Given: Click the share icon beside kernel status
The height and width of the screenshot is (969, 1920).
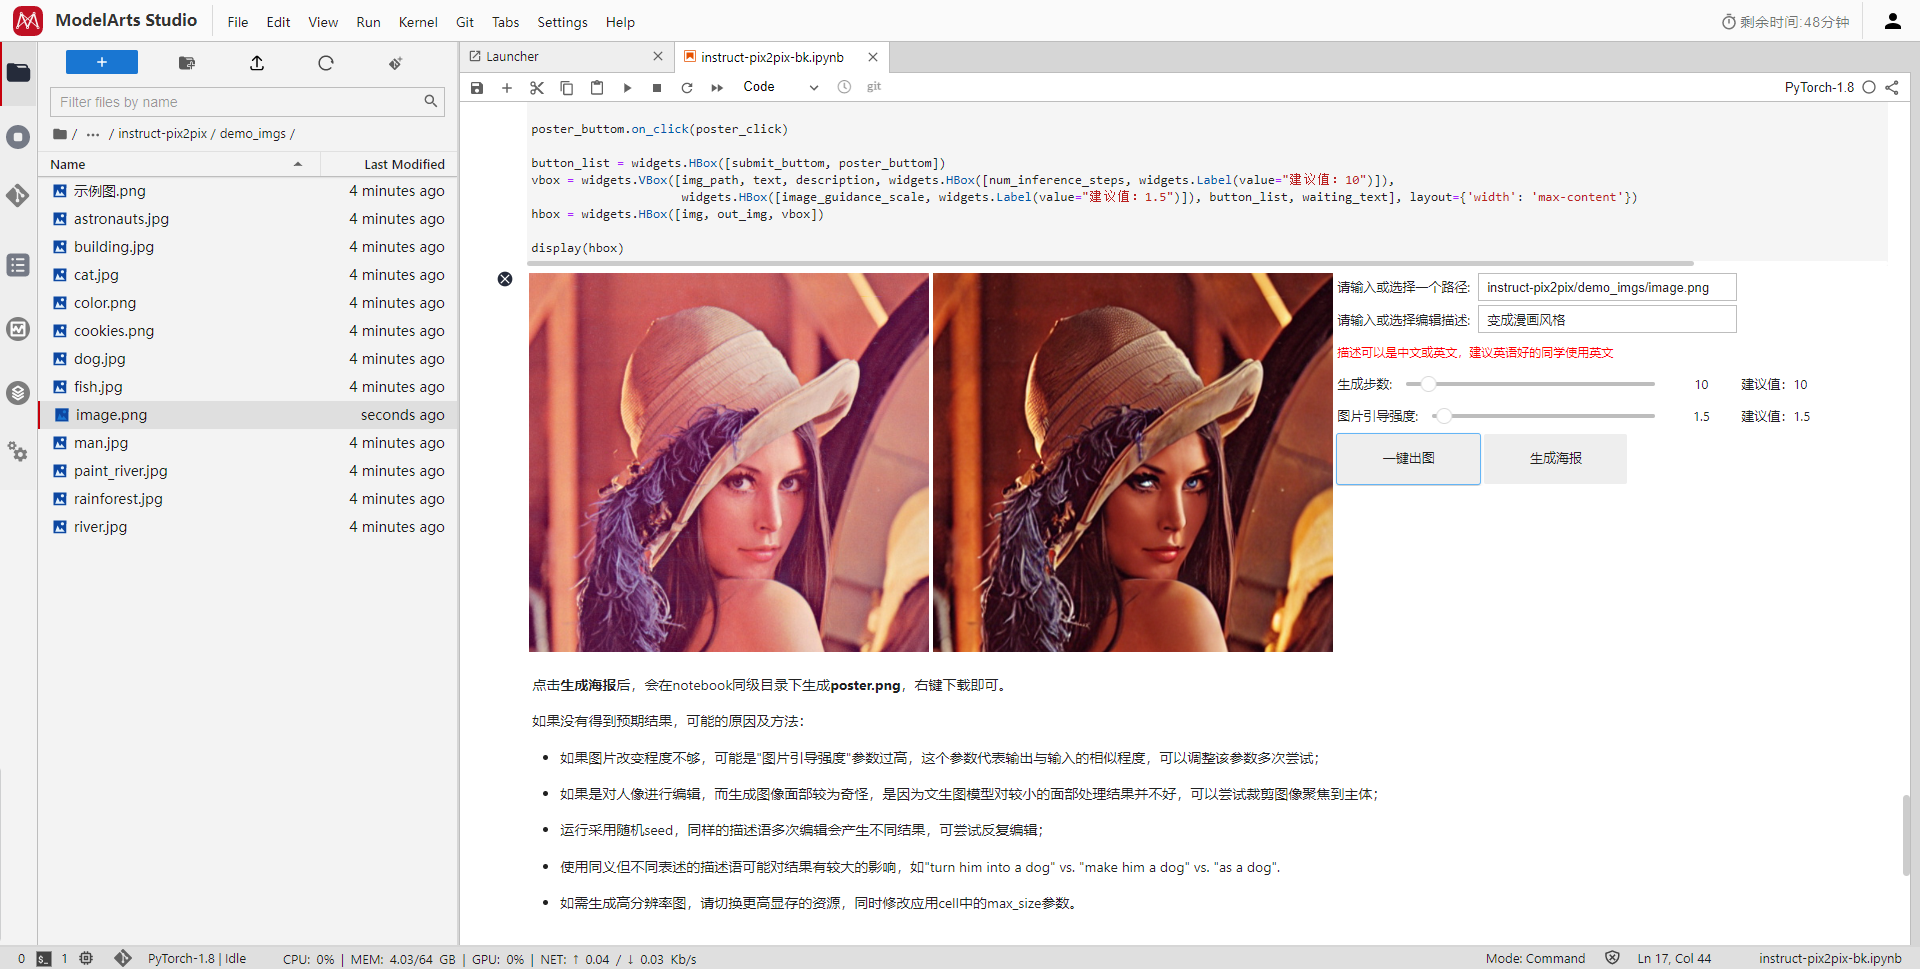Looking at the screenshot, I should [1892, 87].
